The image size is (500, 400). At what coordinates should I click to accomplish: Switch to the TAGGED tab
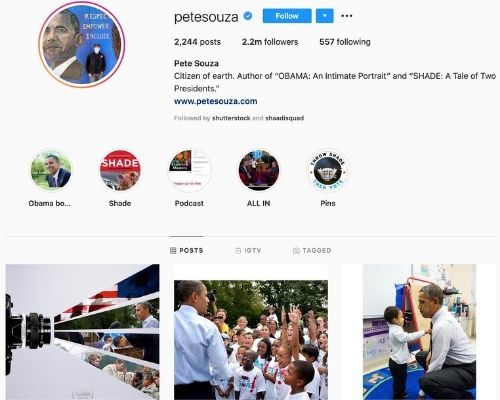pos(312,250)
